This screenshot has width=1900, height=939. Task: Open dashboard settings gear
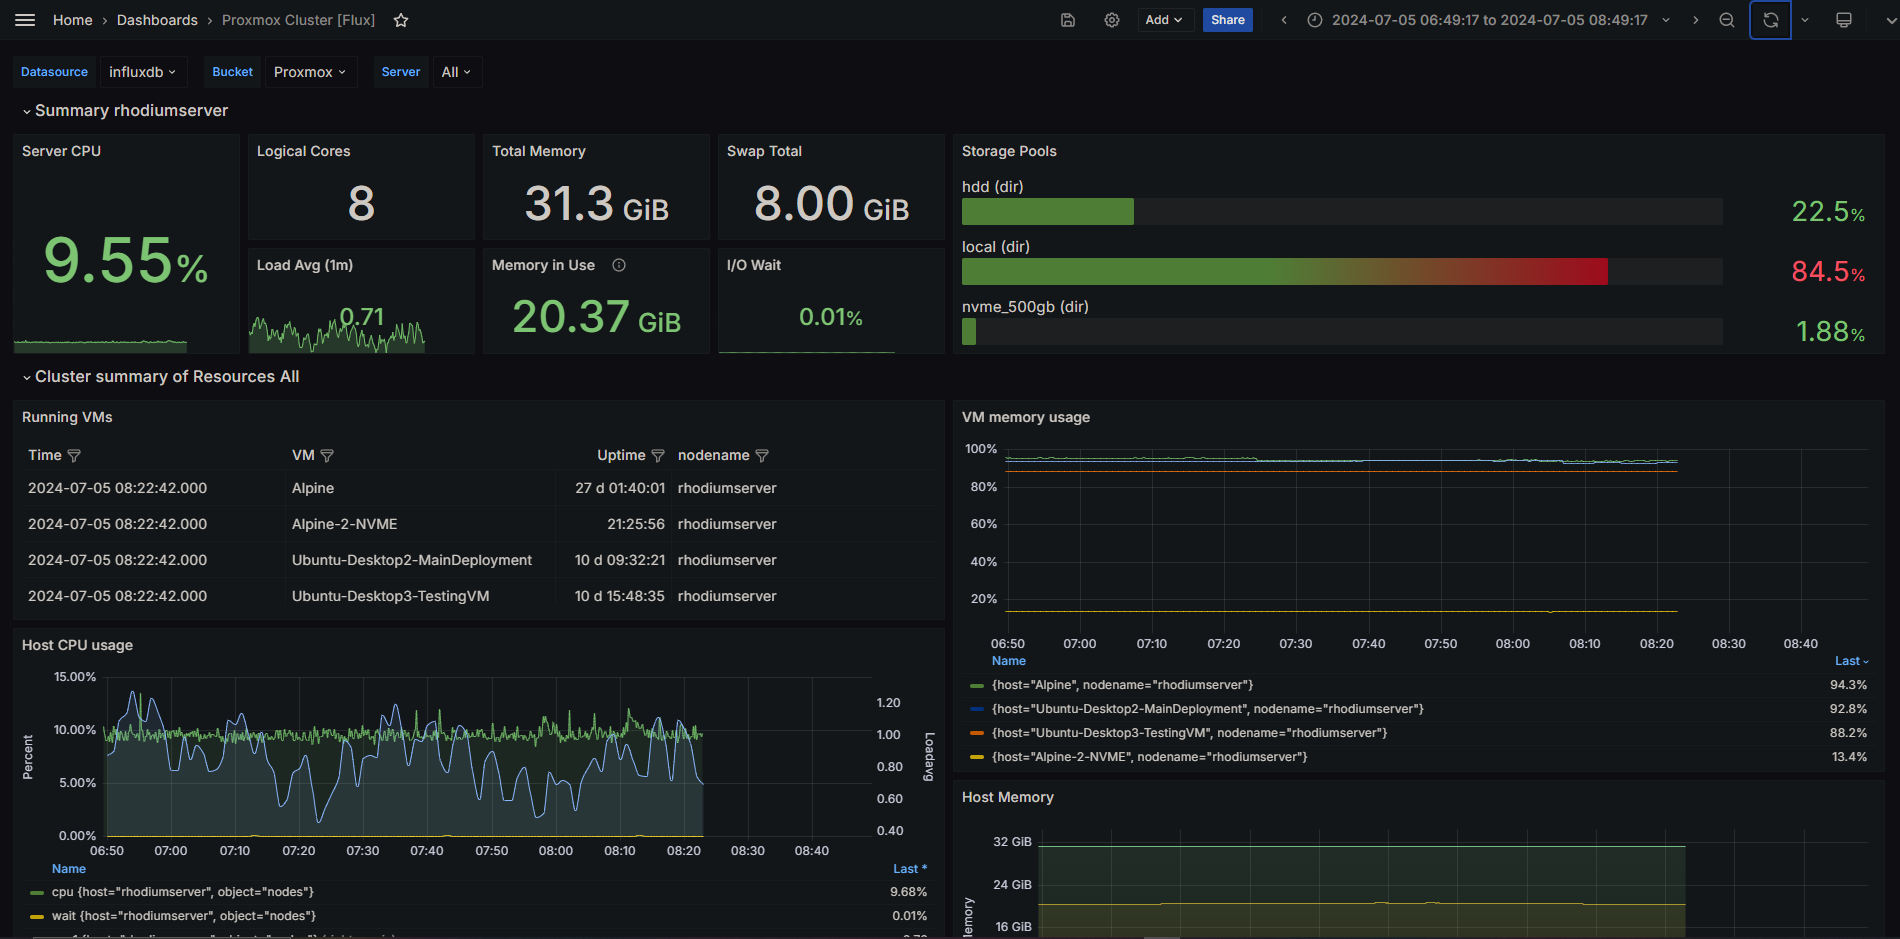1111,20
